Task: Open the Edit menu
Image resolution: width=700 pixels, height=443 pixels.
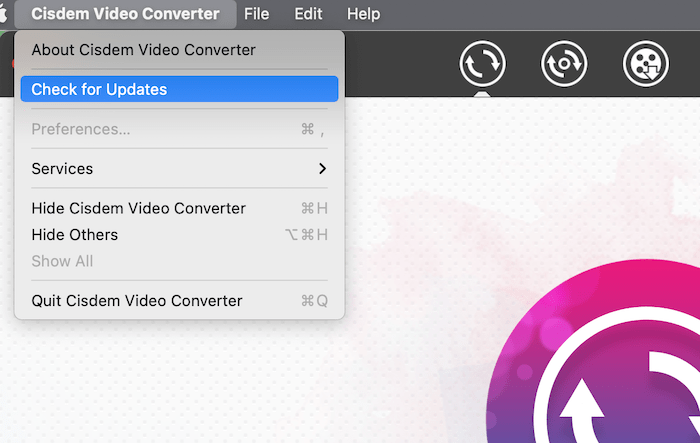Action: pos(308,14)
